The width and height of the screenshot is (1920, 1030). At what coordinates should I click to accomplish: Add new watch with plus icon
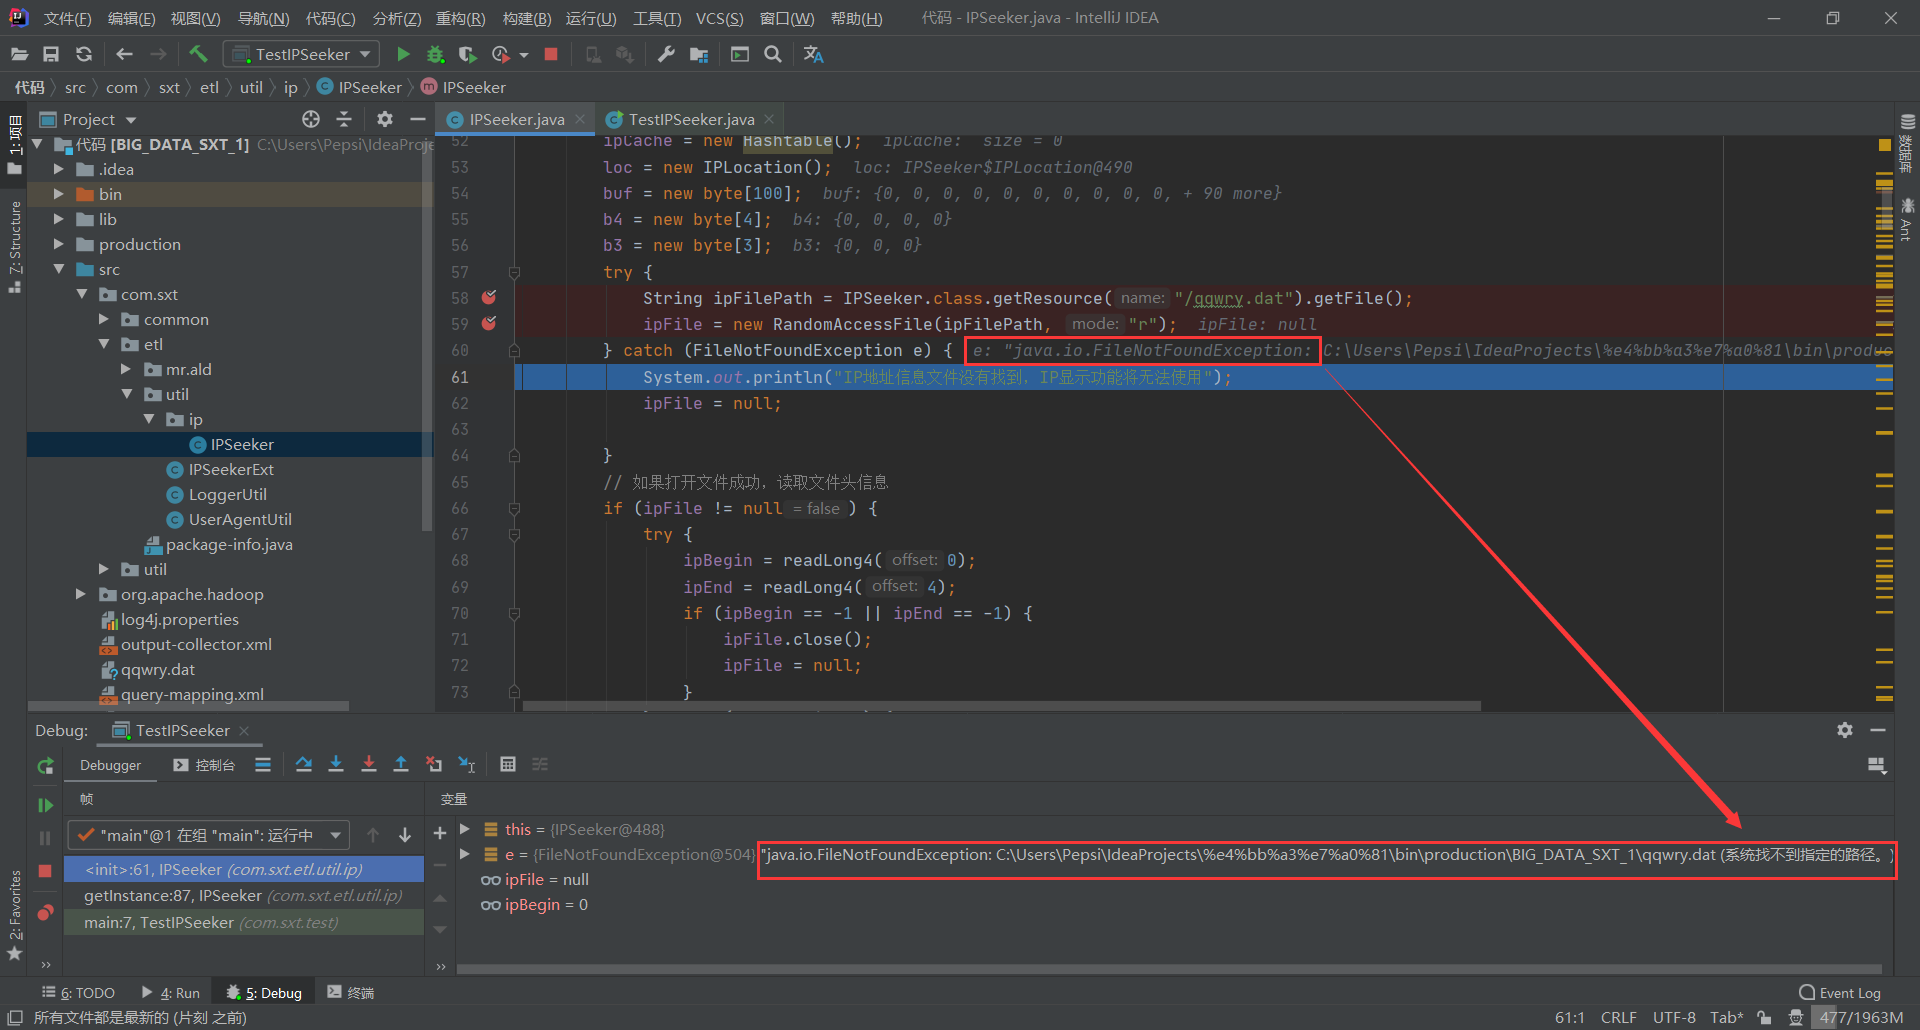(x=440, y=832)
